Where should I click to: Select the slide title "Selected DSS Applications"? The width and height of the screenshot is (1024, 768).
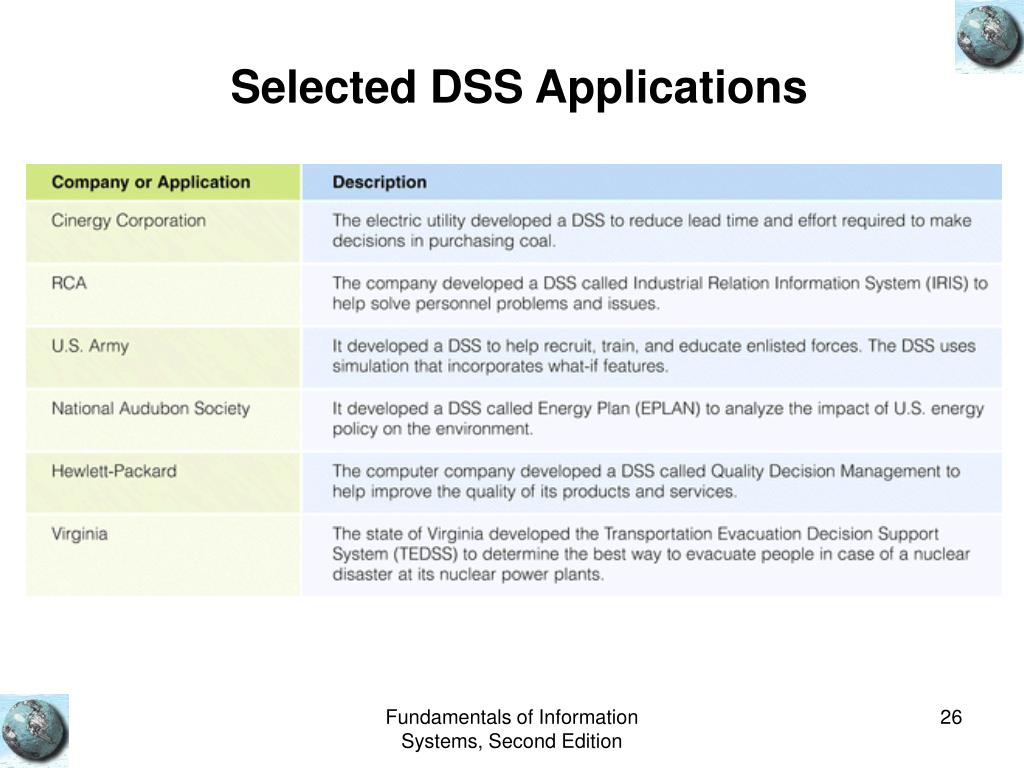pos(519,87)
